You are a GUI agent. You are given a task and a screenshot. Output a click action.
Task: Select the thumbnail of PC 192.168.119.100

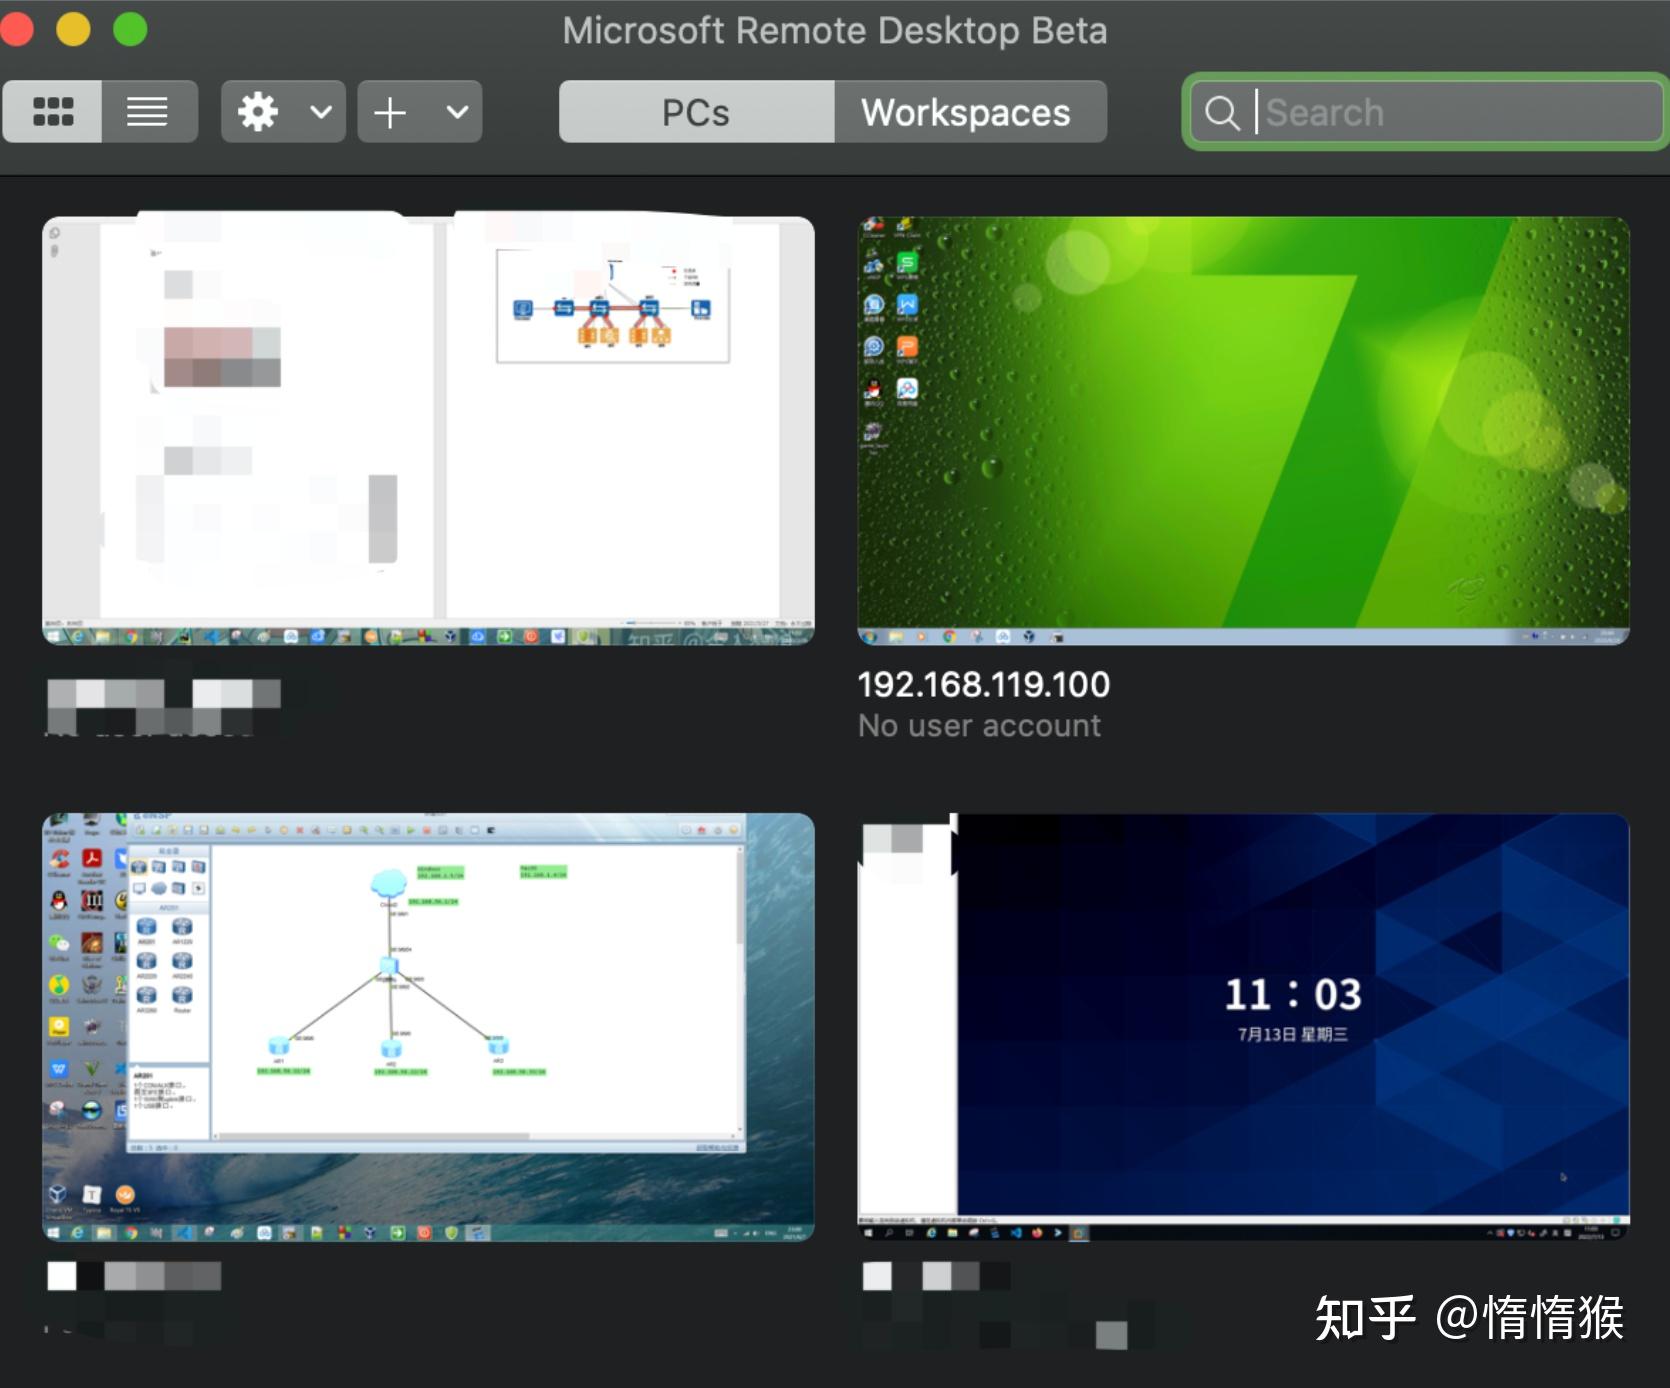(x=1243, y=430)
